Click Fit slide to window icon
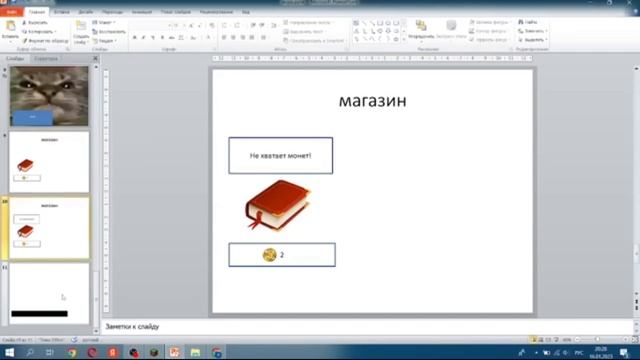The width and height of the screenshot is (640, 360). [635, 340]
